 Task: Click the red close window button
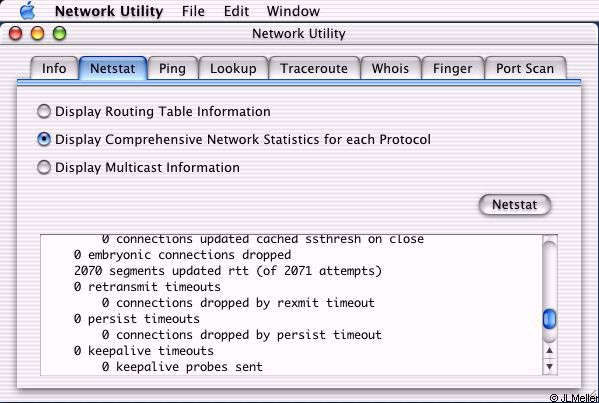pos(16,34)
